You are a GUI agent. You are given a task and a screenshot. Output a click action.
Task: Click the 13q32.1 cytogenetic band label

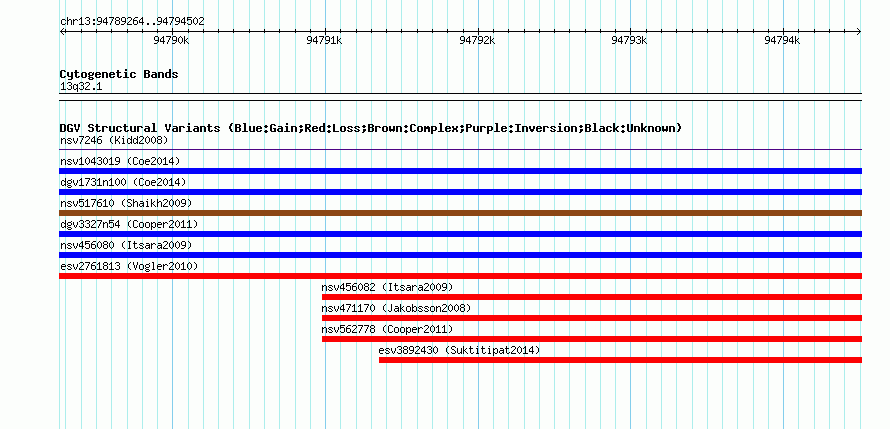tap(81, 87)
